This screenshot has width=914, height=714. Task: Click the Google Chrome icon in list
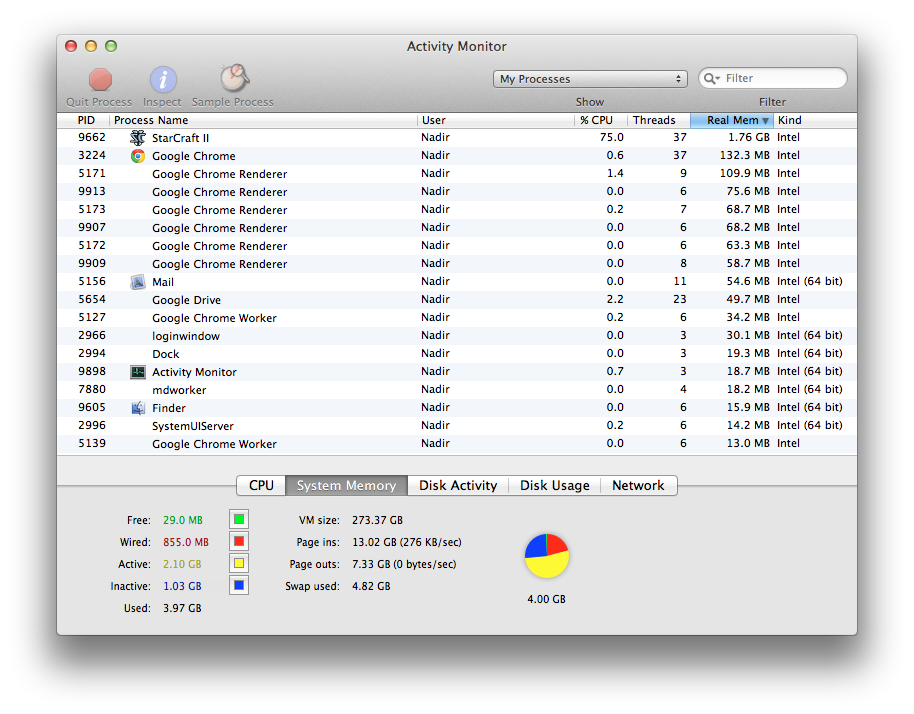pos(138,156)
